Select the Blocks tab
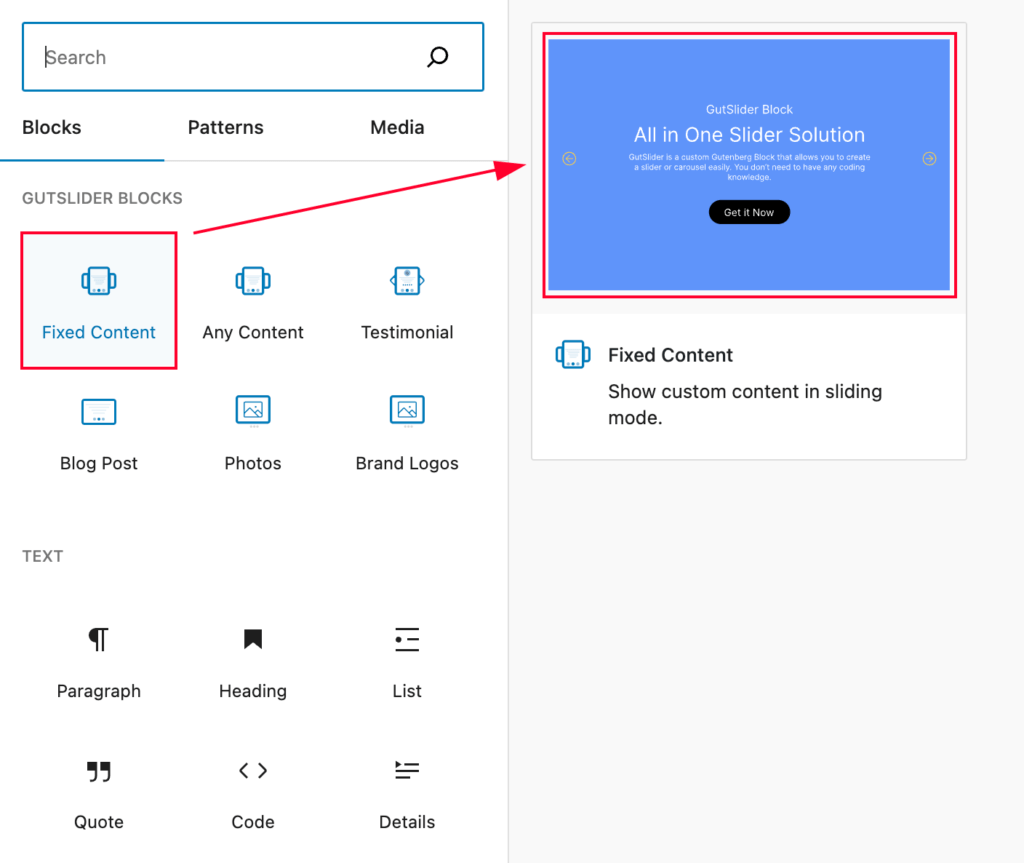 [51, 128]
